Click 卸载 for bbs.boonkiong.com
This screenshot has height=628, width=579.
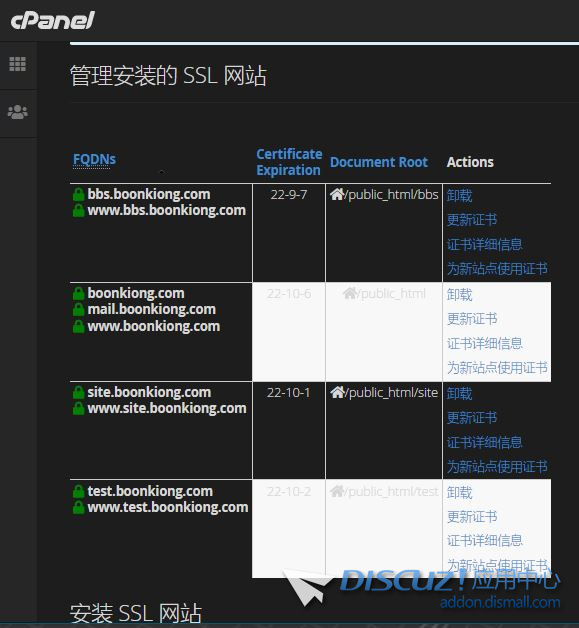click(459, 196)
